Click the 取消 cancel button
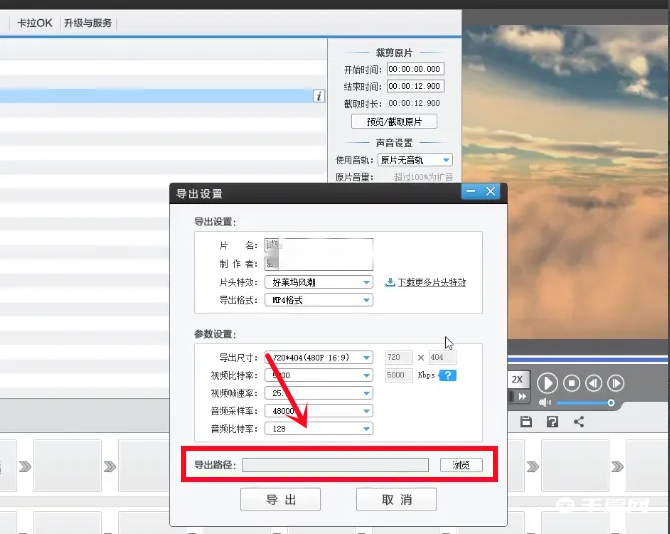This screenshot has height=534, width=670. (397, 499)
